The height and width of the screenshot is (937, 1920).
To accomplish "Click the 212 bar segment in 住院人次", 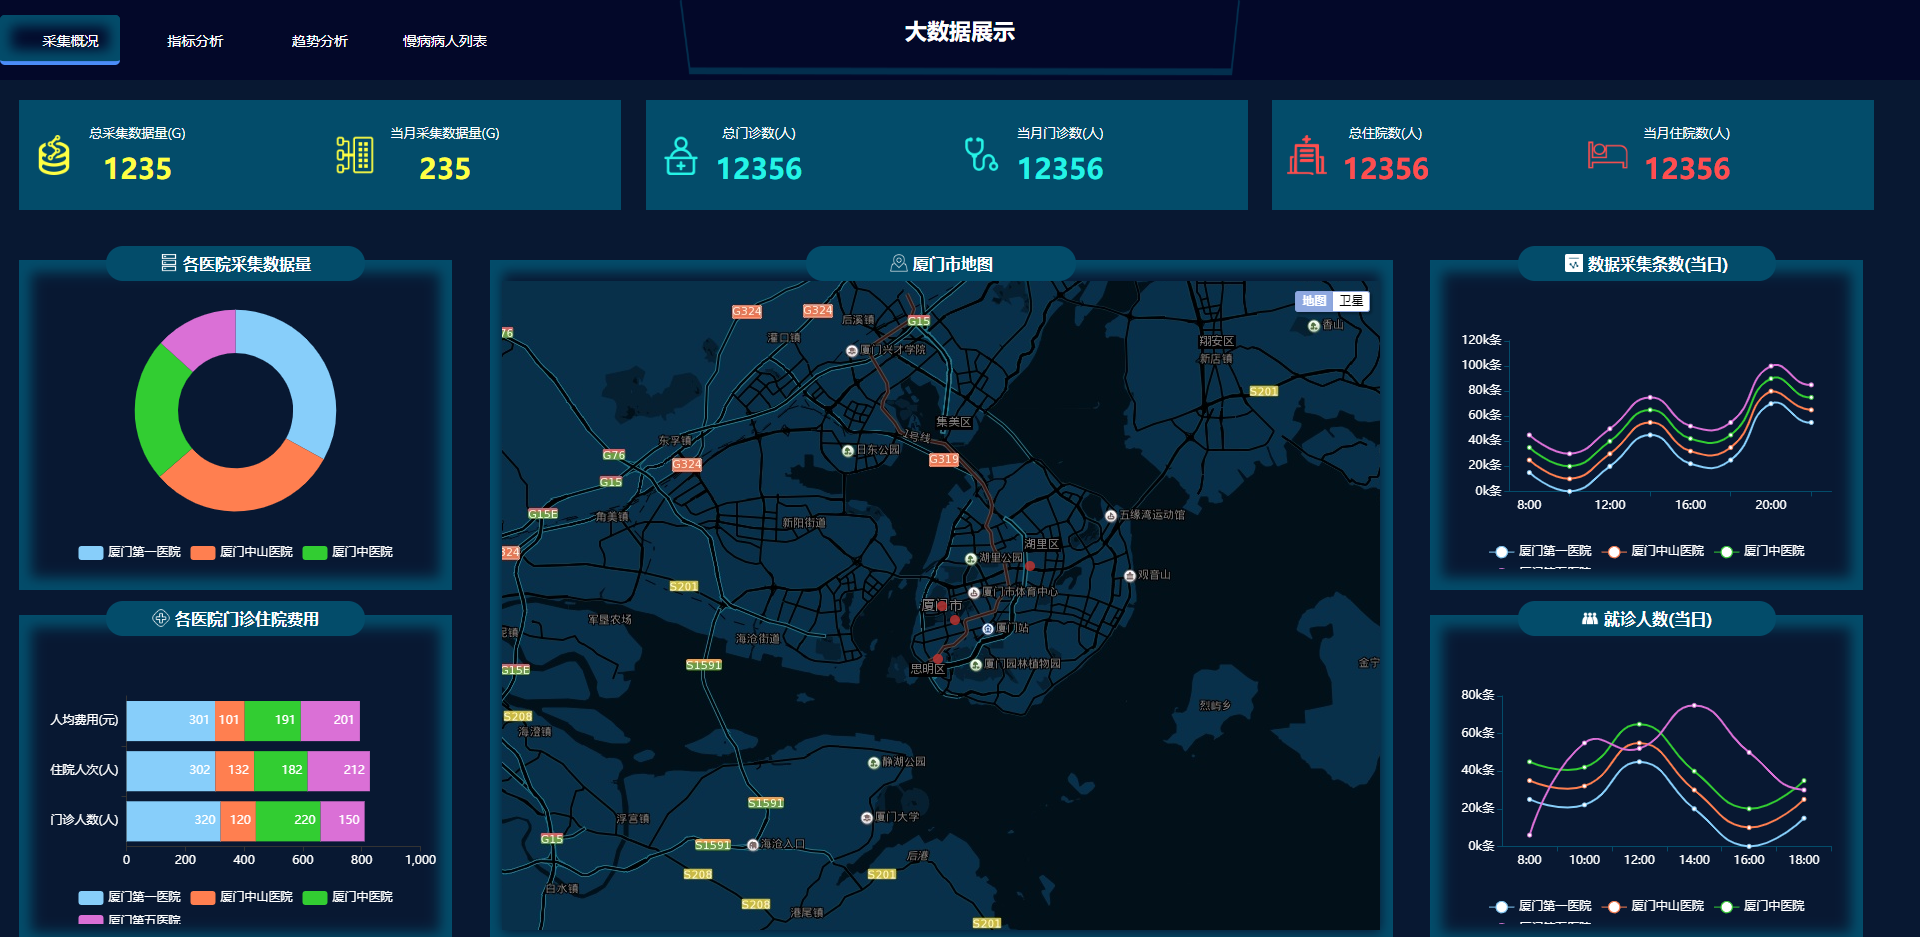I will (339, 770).
